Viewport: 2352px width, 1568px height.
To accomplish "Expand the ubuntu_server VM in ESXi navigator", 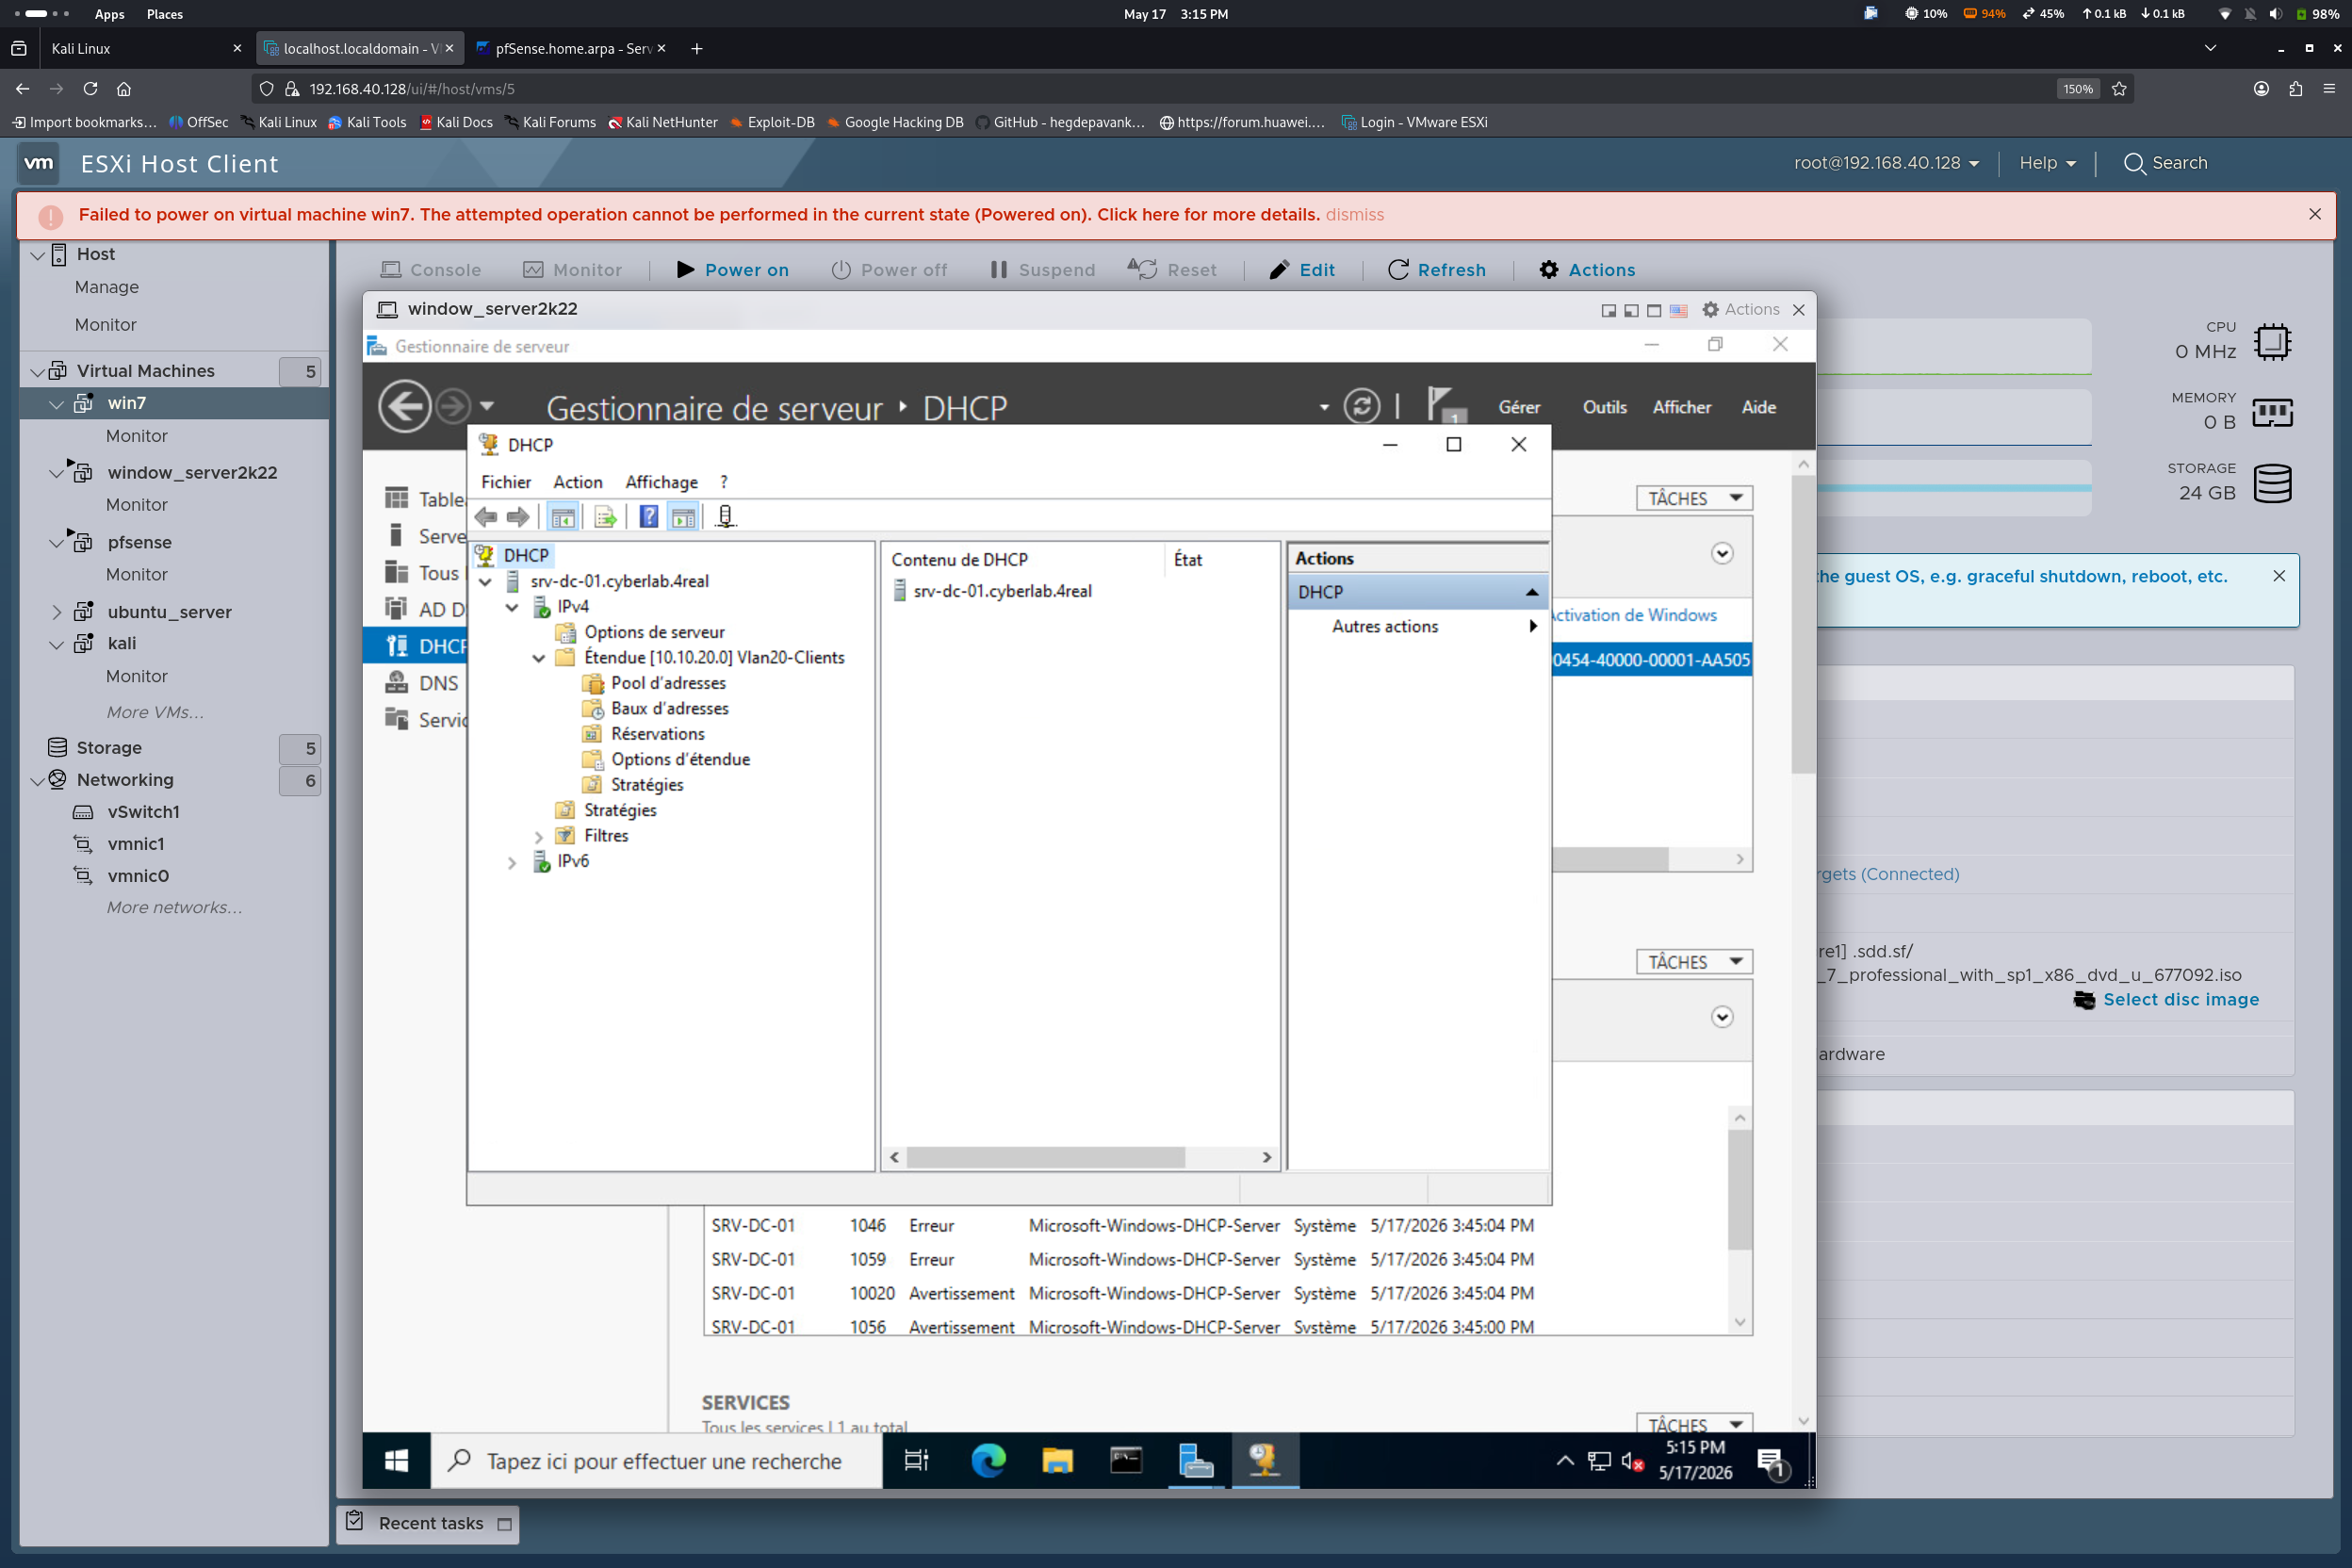I will [x=56, y=612].
